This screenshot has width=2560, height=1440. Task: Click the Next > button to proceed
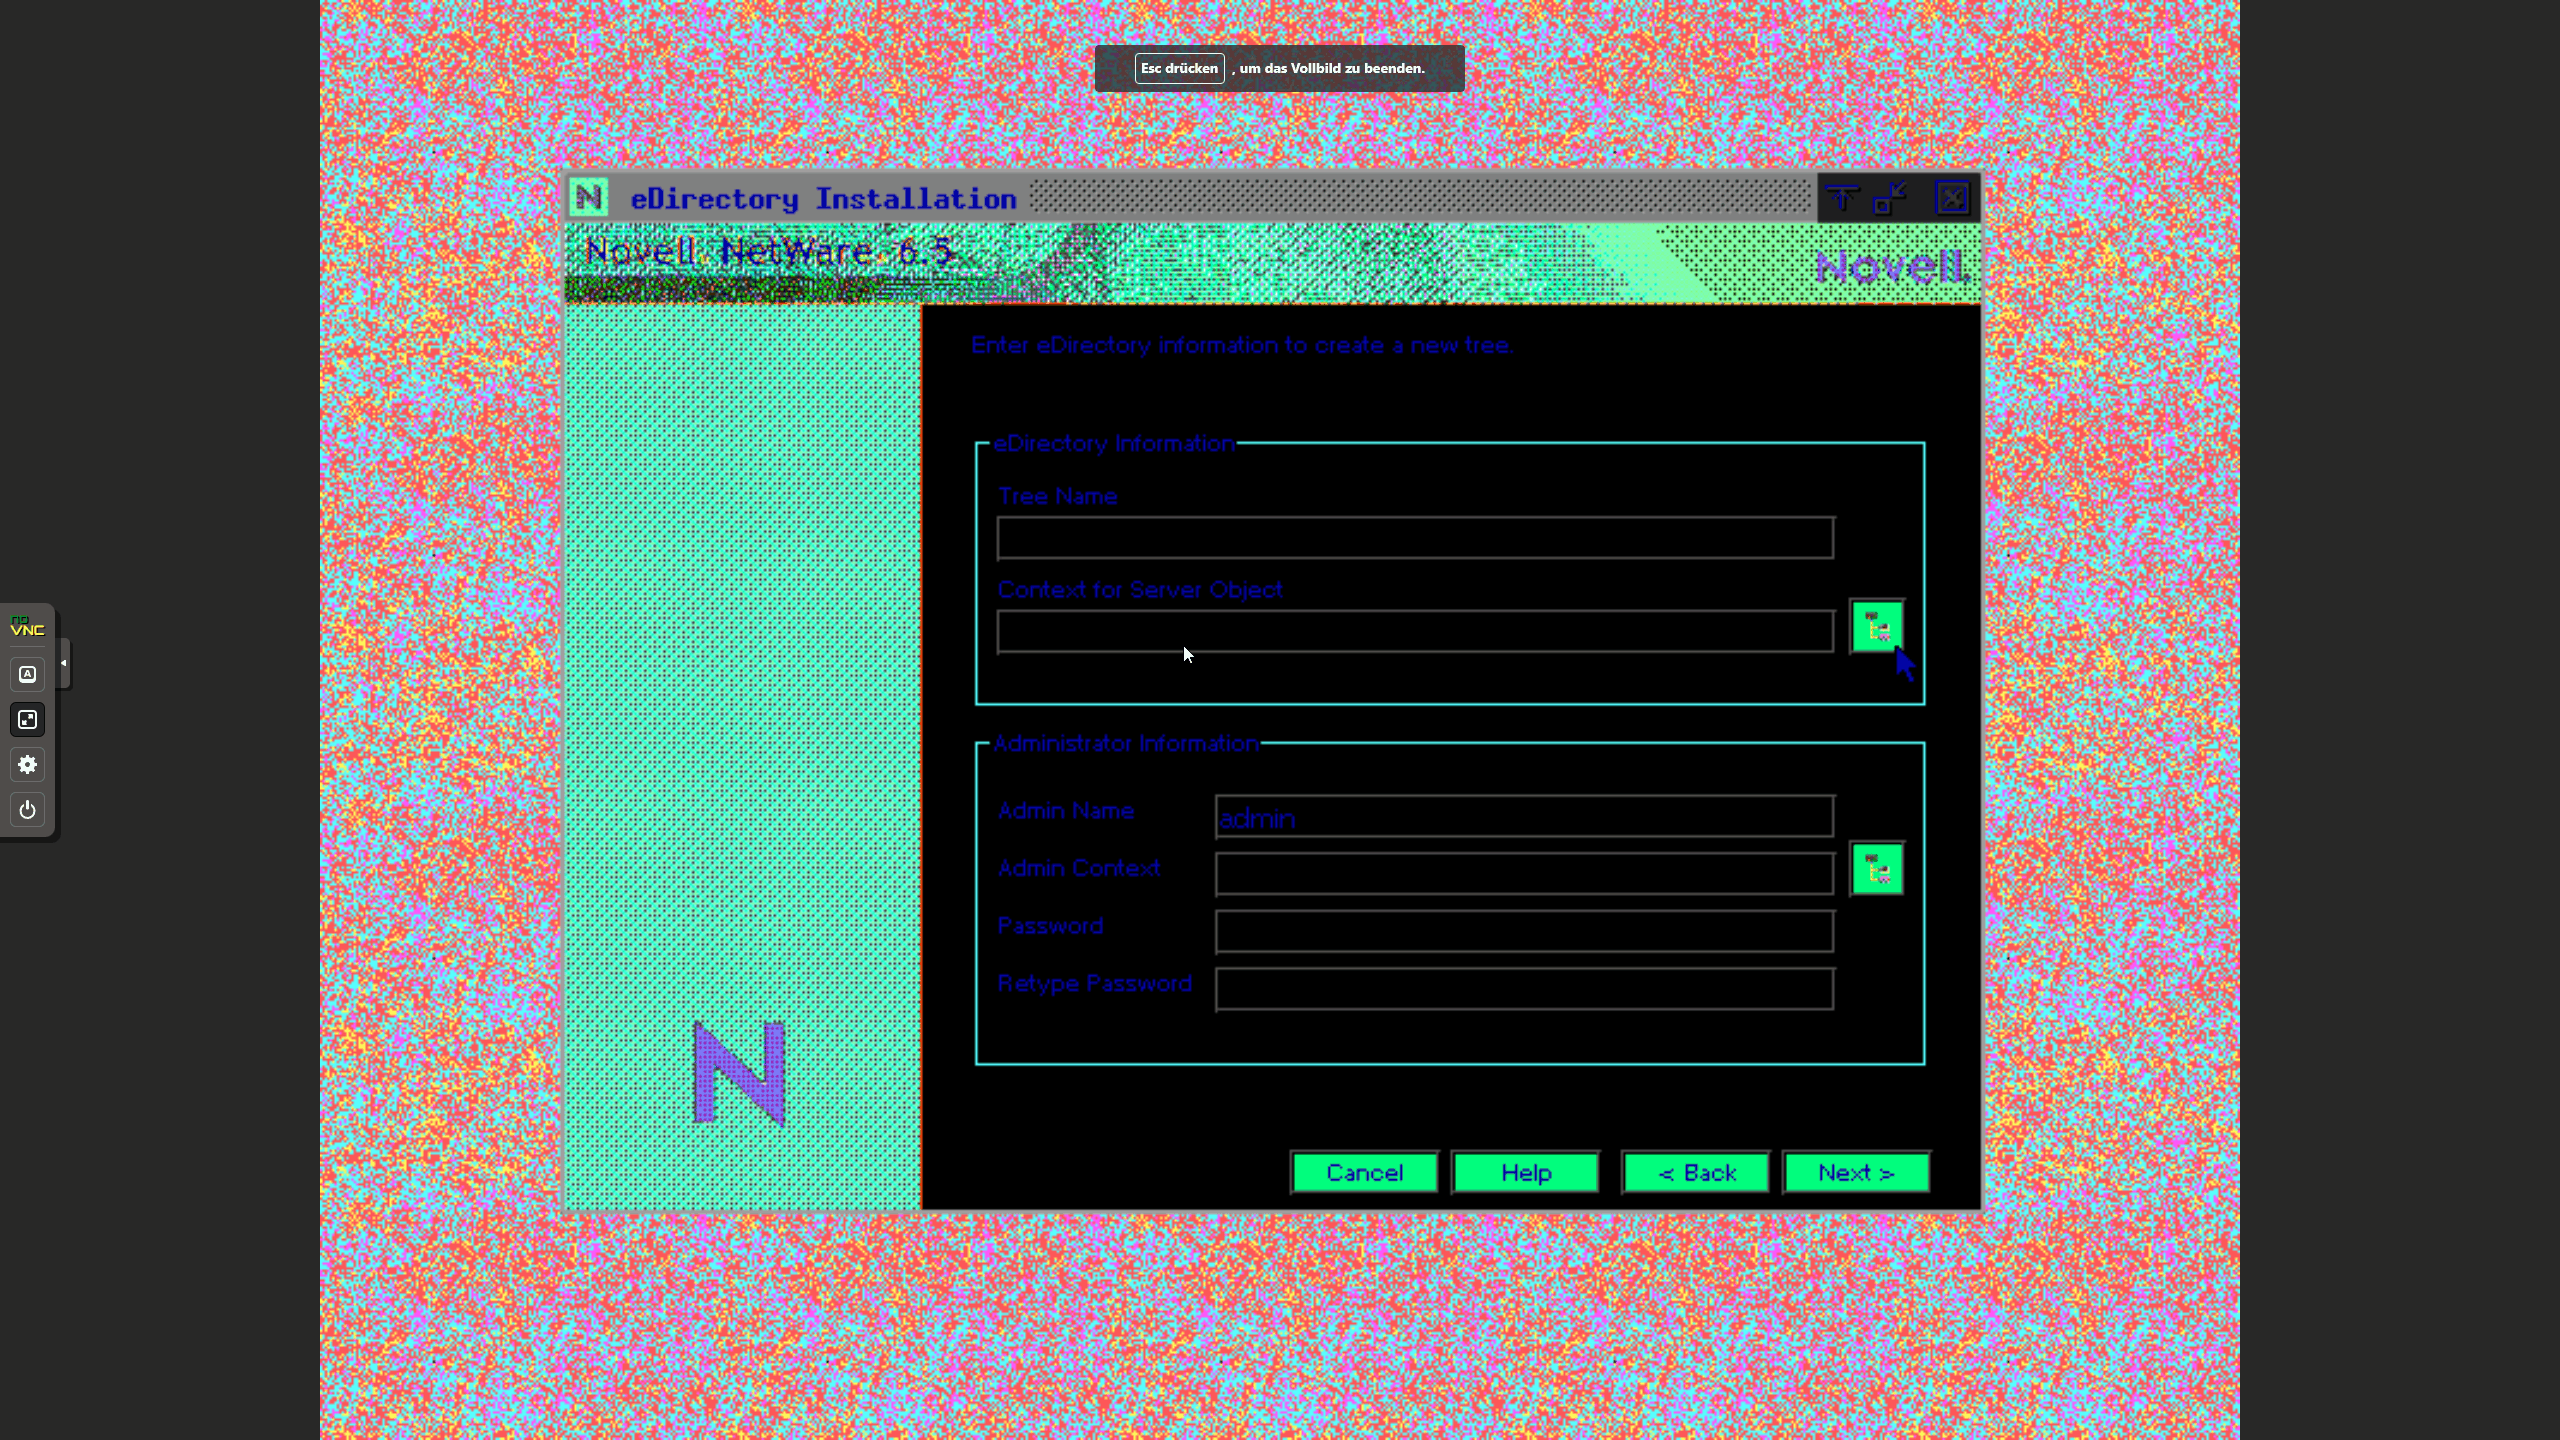coord(1855,1173)
